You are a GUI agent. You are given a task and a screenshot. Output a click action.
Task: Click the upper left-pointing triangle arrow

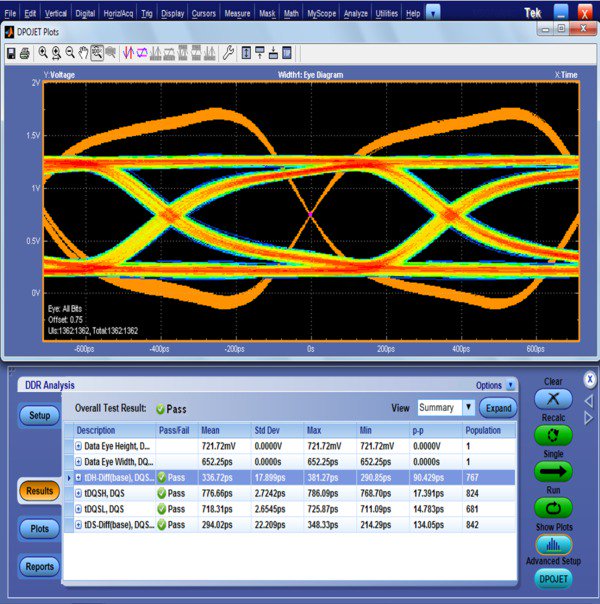(x=589, y=401)
